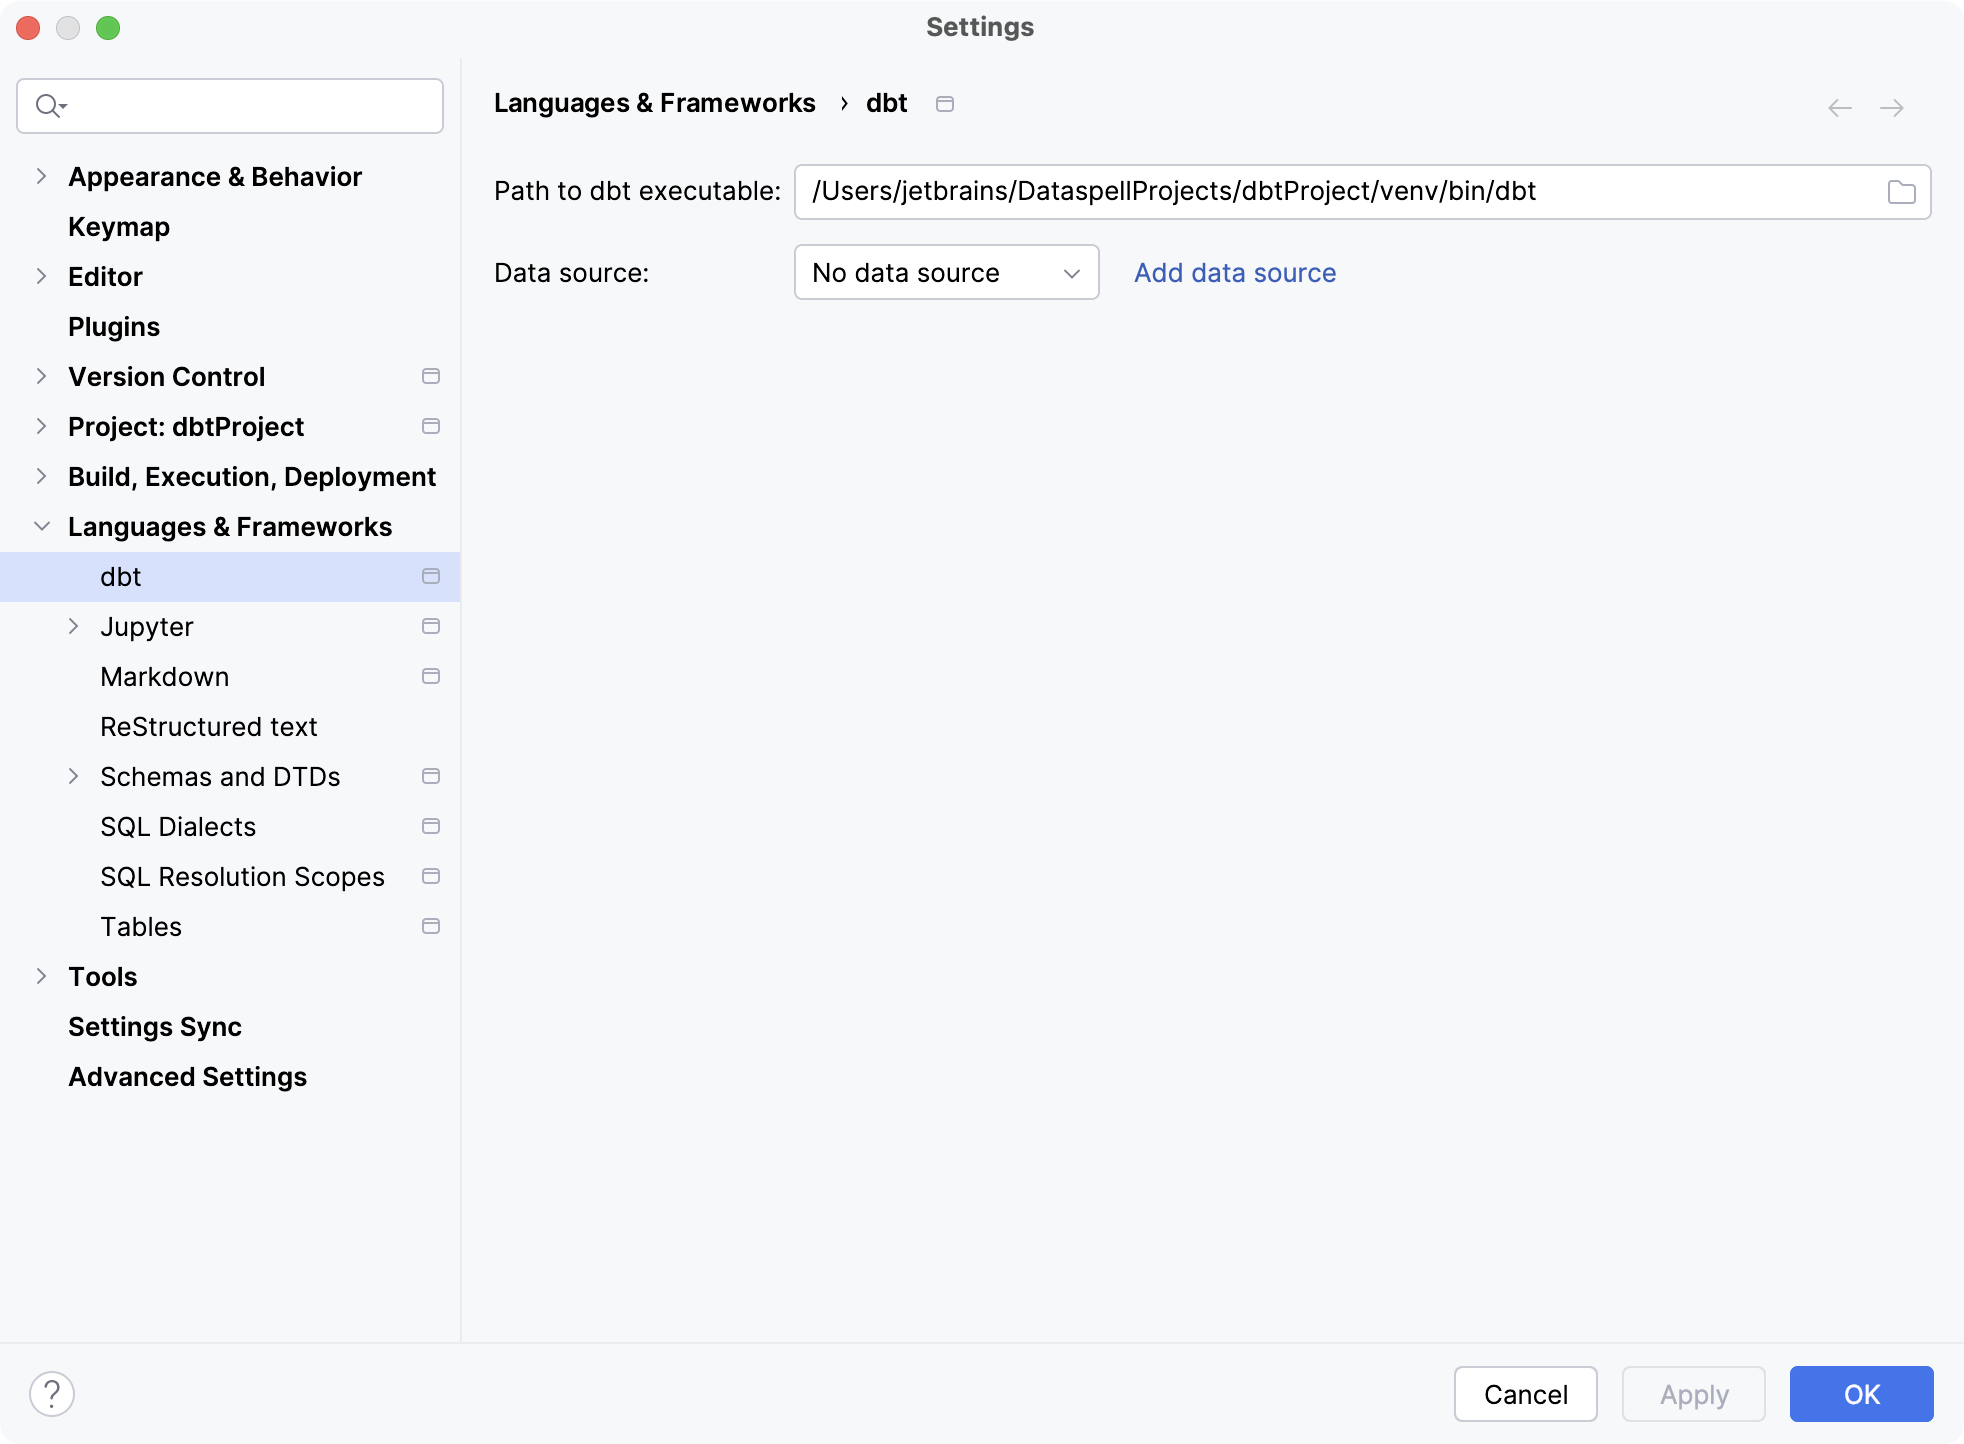Click the help question mark icon

click(x=52, y=1392)
